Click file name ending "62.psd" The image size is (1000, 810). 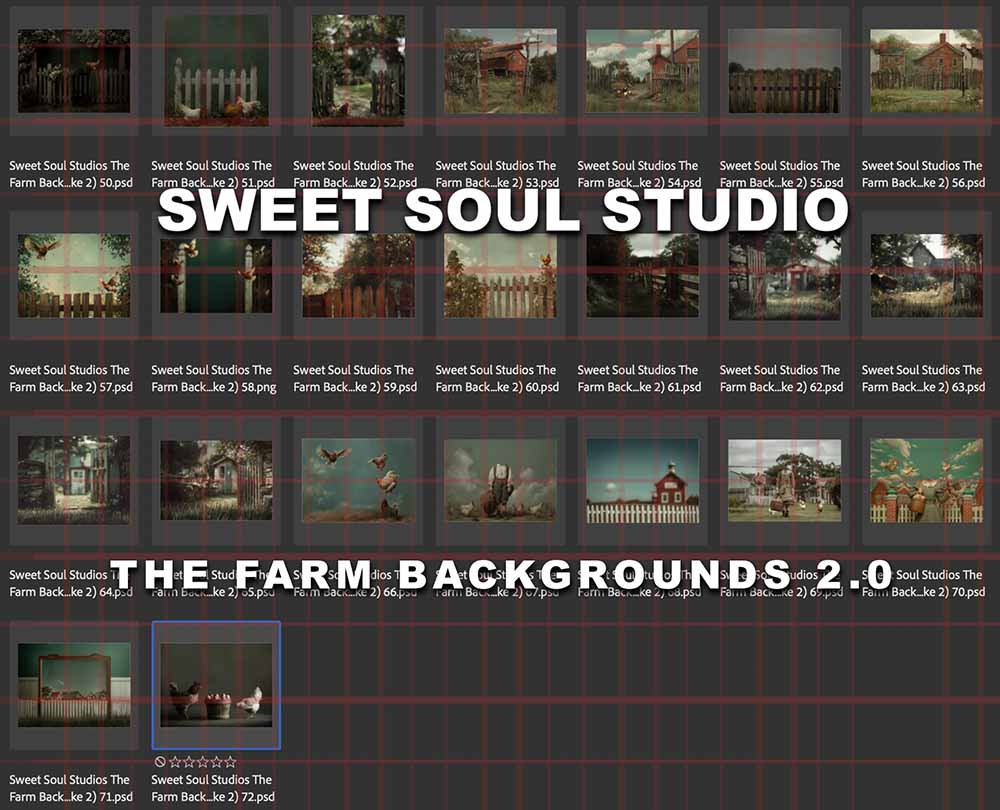(x=781, y=378)
